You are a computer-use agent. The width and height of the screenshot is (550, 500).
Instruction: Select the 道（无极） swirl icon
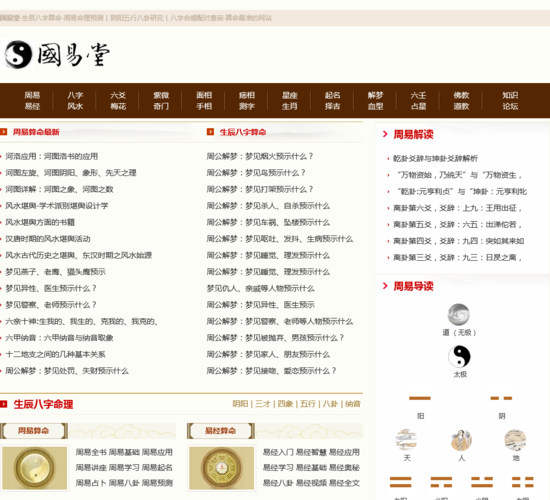pos(458,314)
